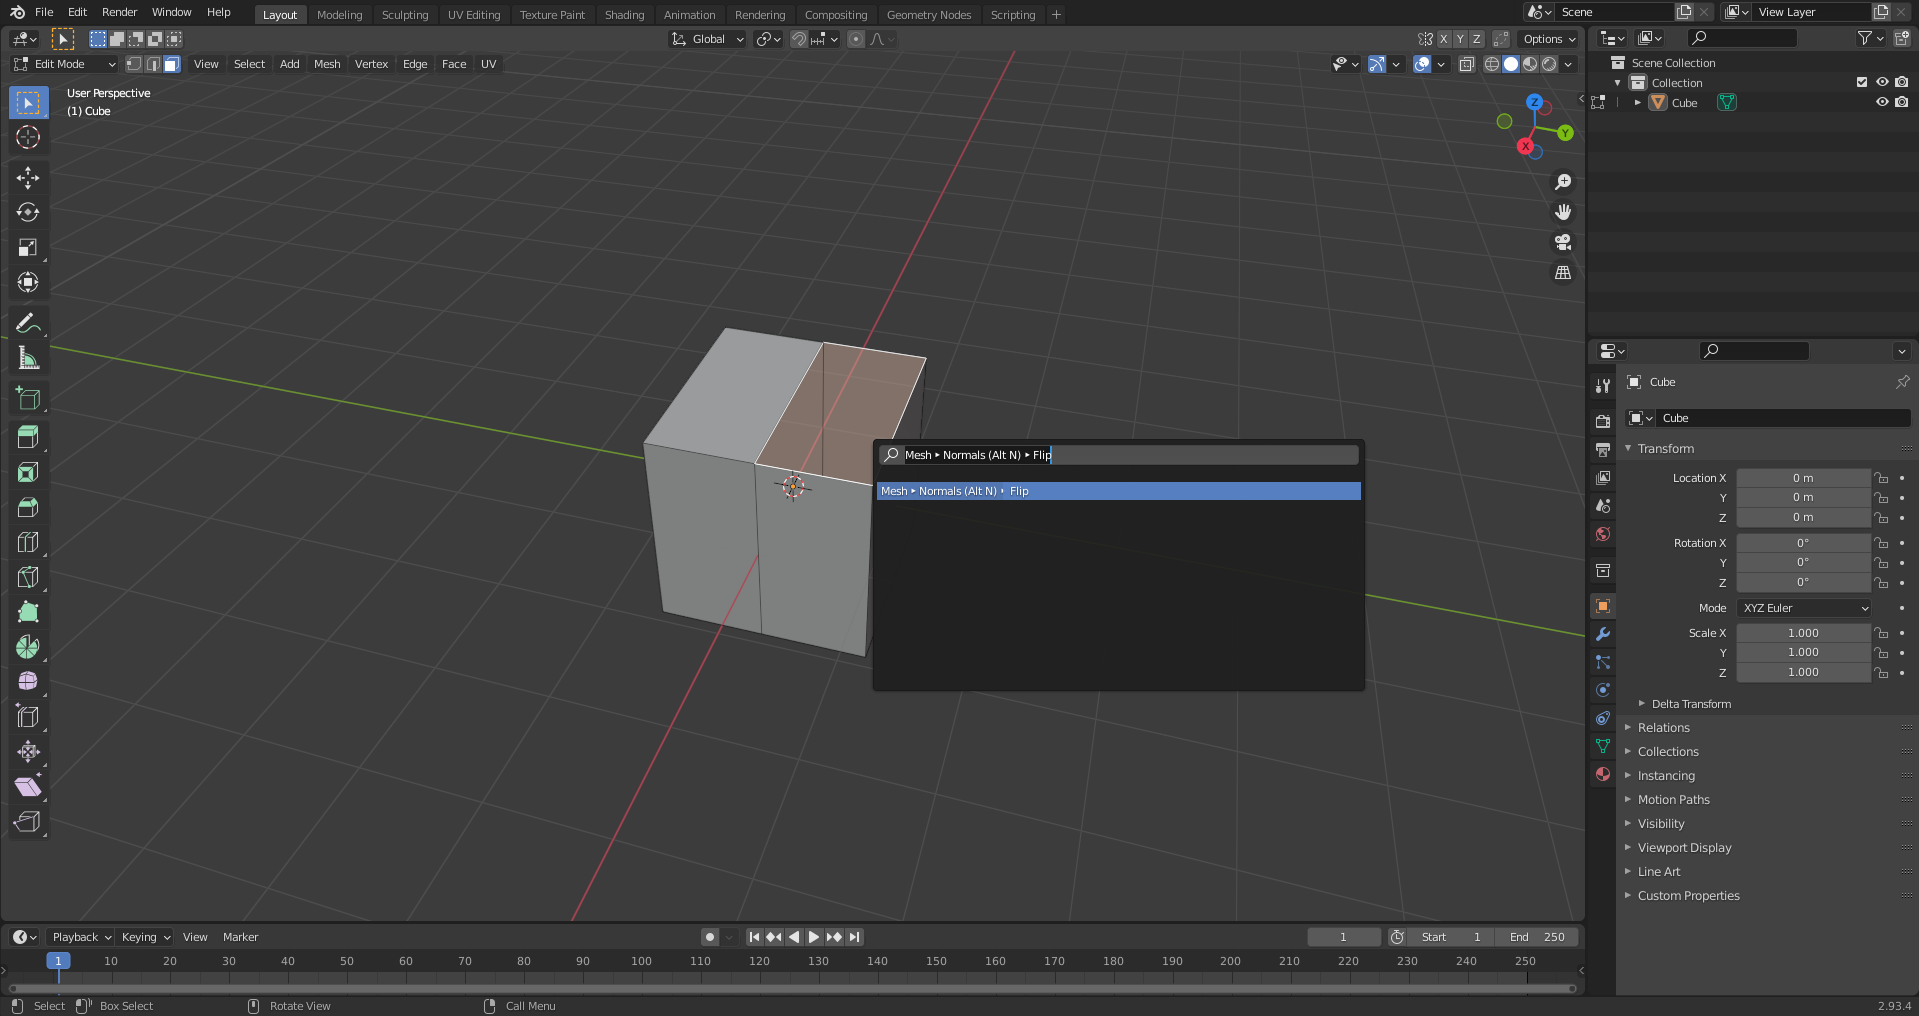Open the Options dropdown
Screen dimensions: 1919x1016
(1549, 39)
